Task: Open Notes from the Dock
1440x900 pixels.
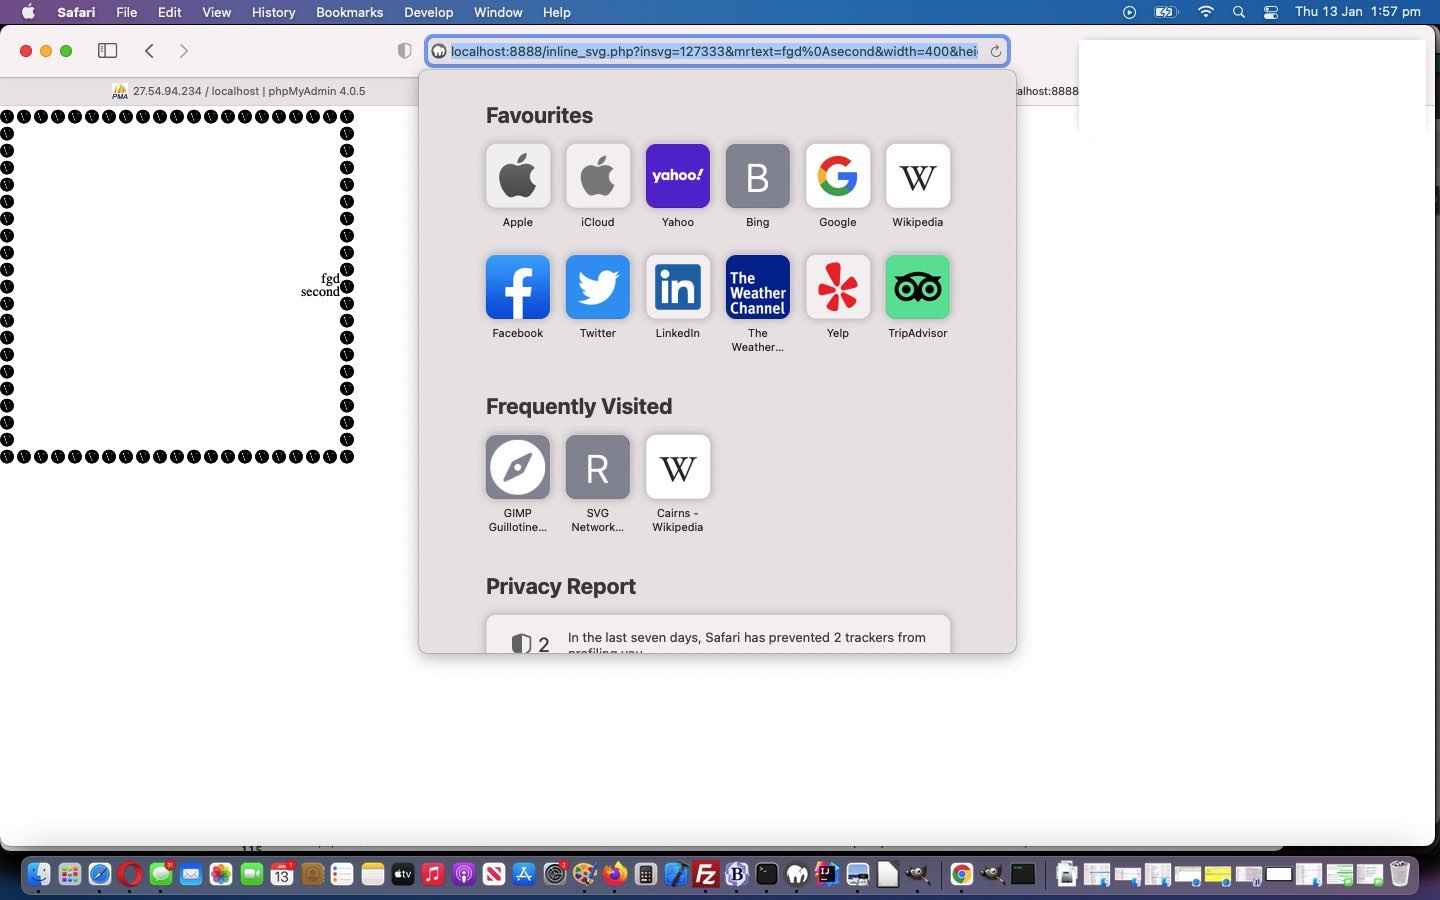Action: [x=373, y=874]
